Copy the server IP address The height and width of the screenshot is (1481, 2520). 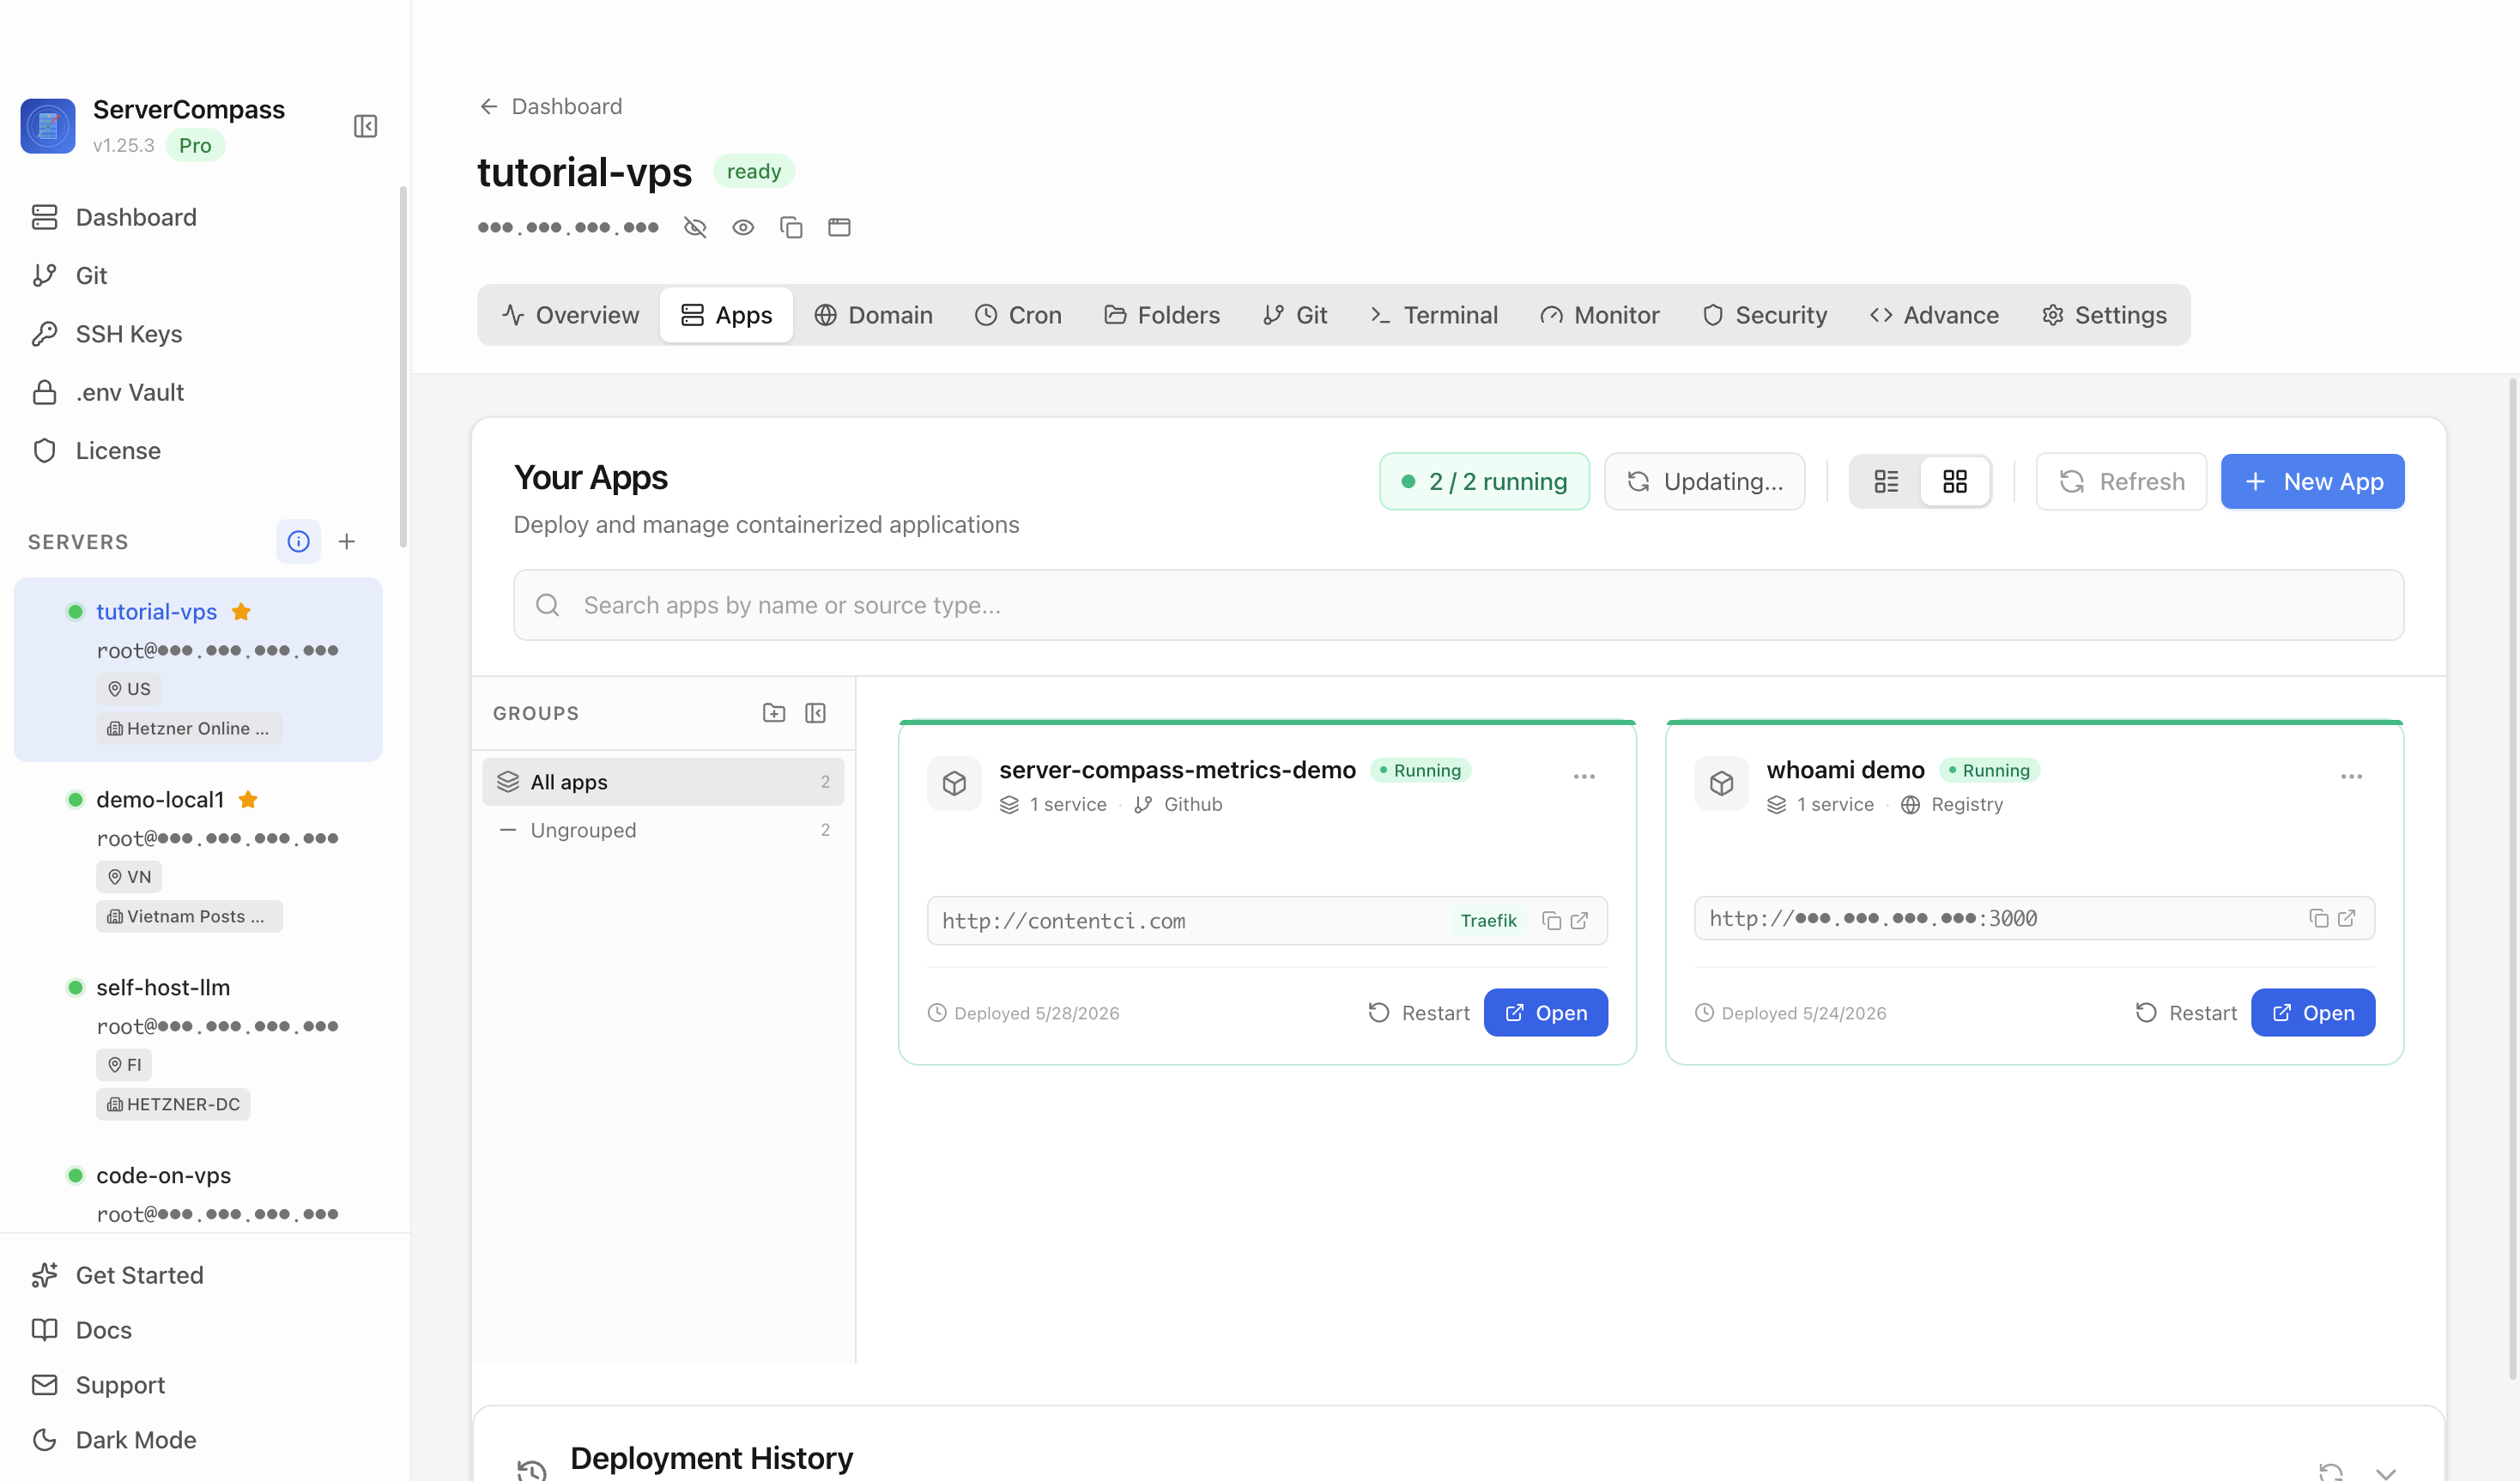click(x=791, y=227)
